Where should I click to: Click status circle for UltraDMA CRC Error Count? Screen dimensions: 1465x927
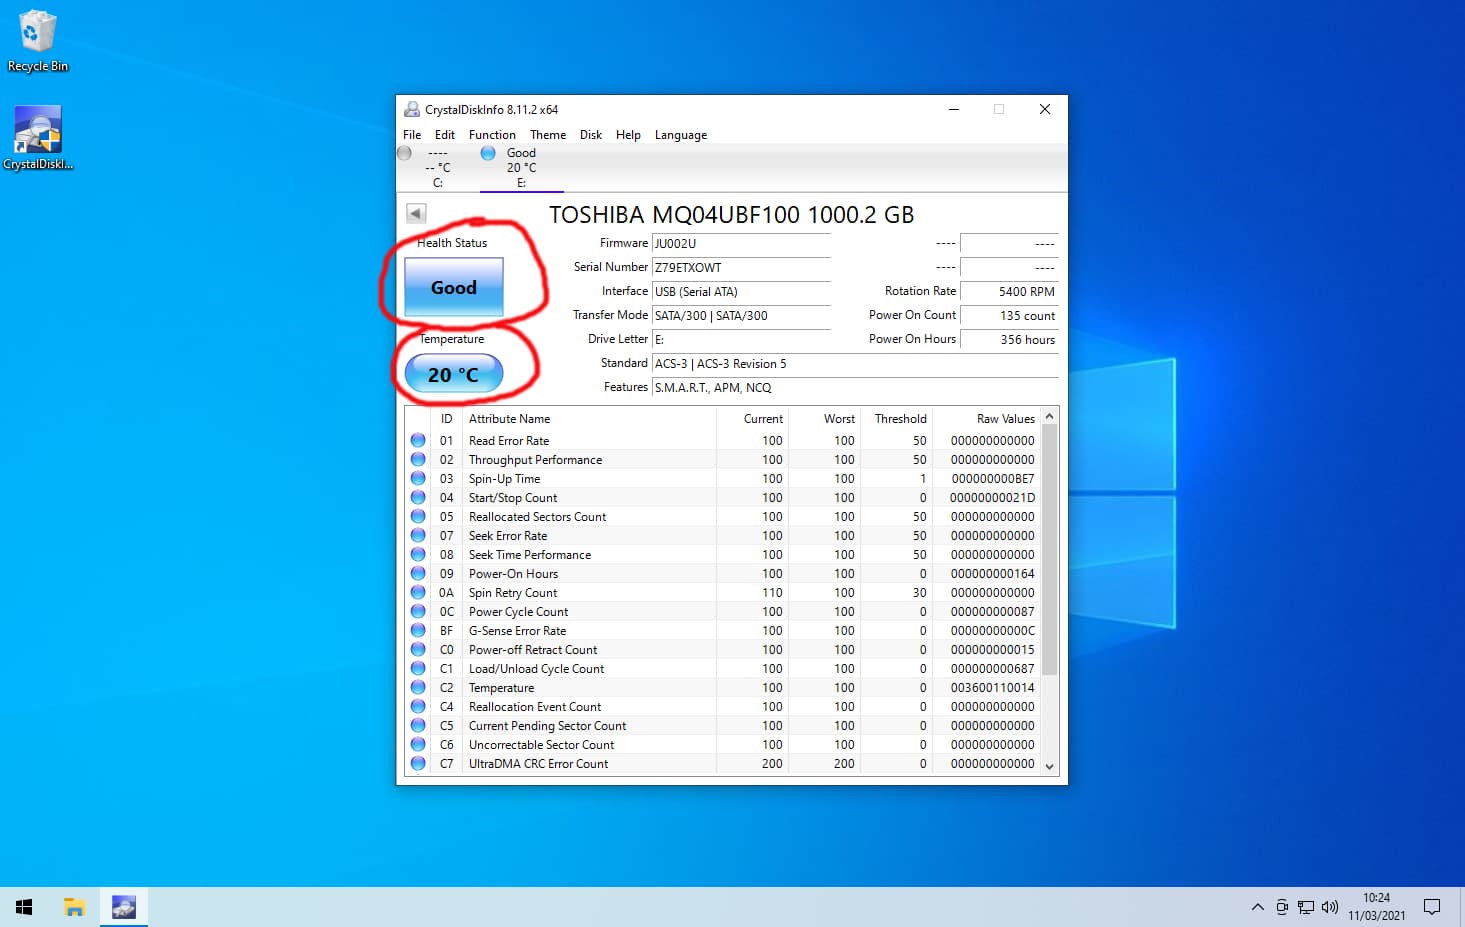click(418, 763)
